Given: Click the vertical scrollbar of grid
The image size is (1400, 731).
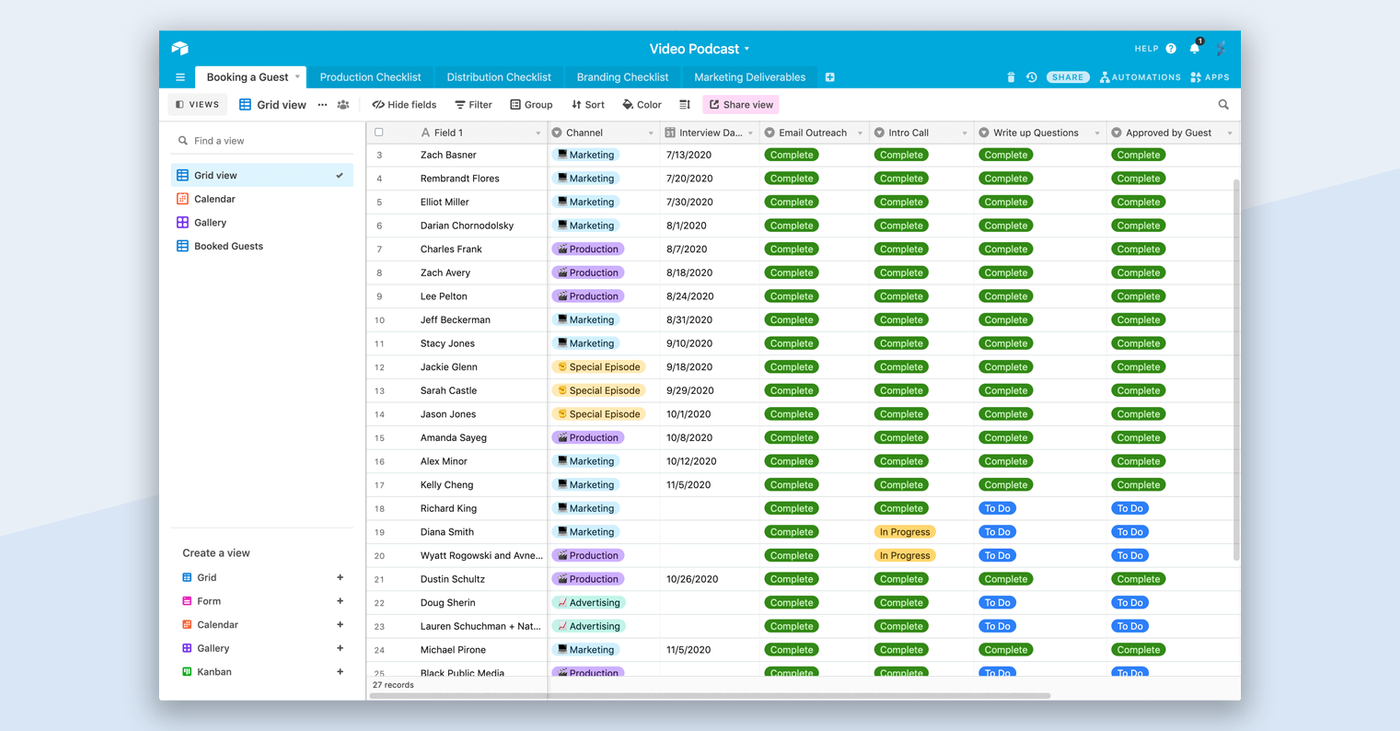Looking at the screenshot, I should (1236, 370).
